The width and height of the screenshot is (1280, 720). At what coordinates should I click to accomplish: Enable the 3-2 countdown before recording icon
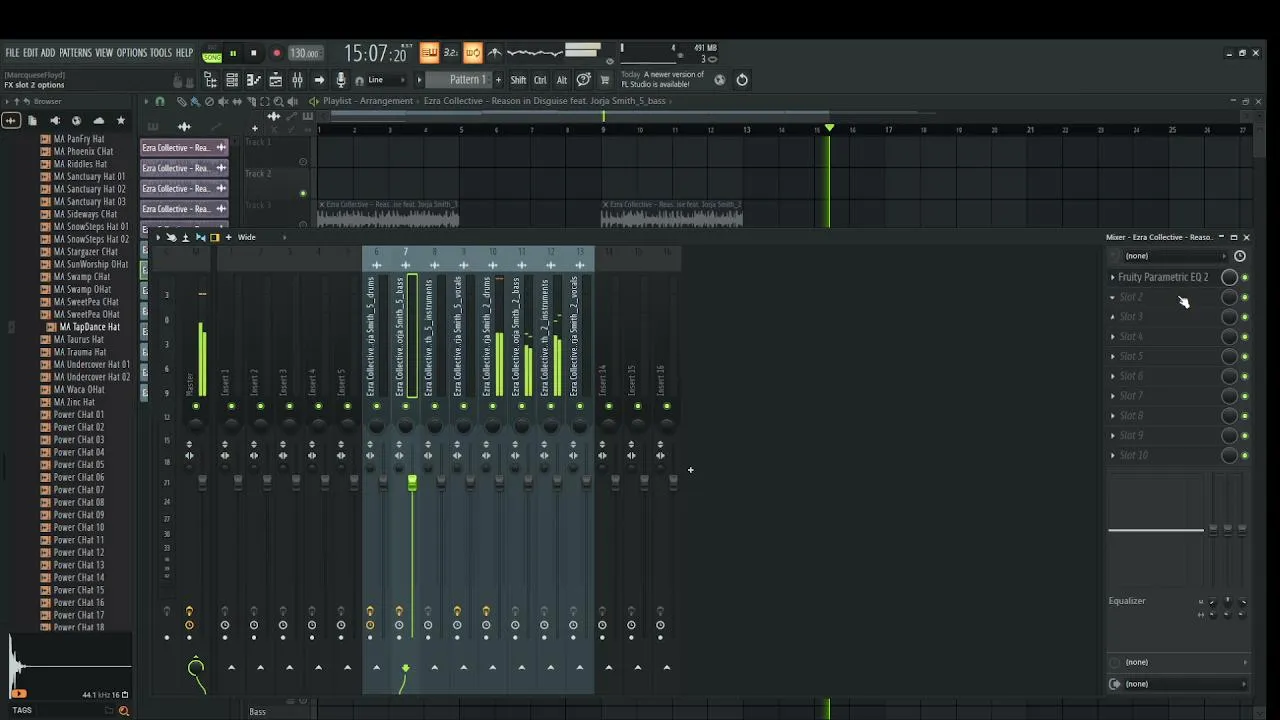click(450, 53)
